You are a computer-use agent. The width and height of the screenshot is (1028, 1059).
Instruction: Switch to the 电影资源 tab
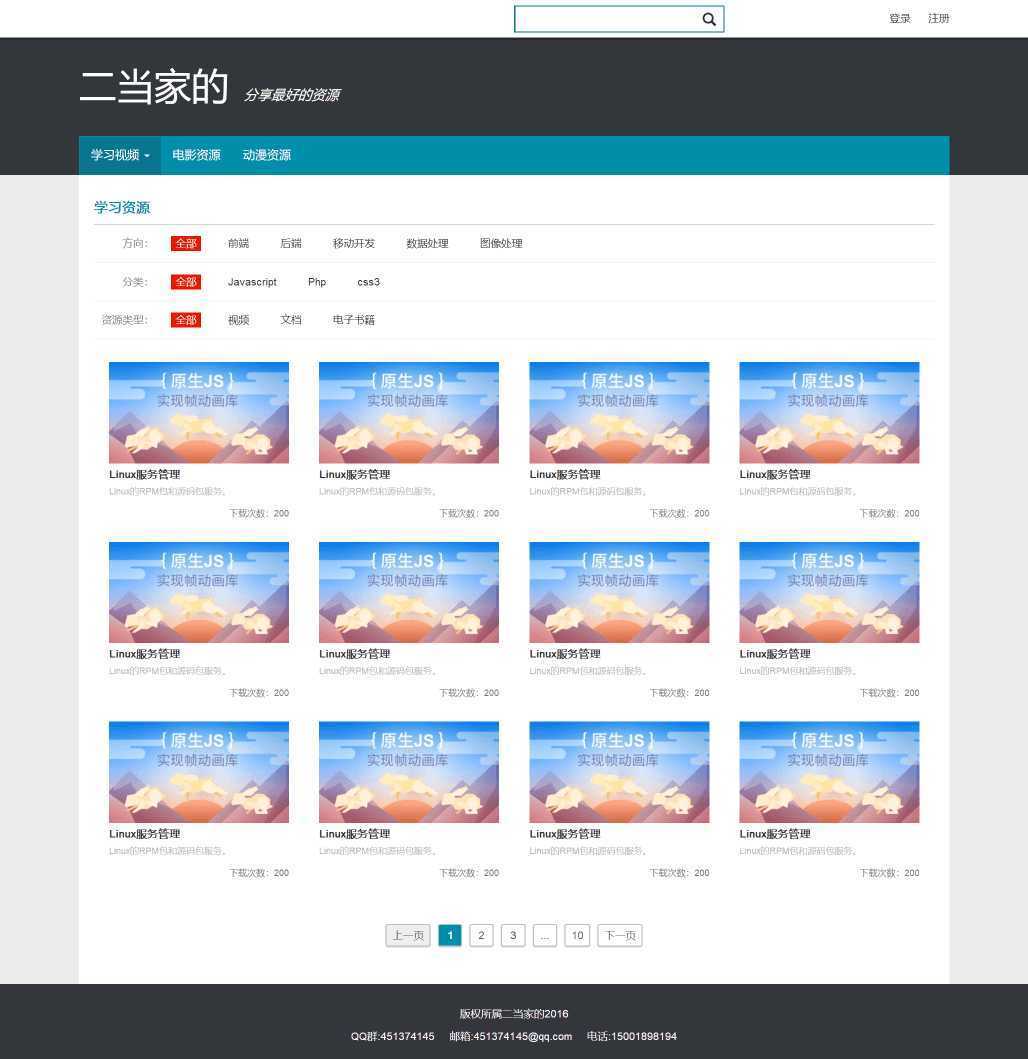[196, 155]
